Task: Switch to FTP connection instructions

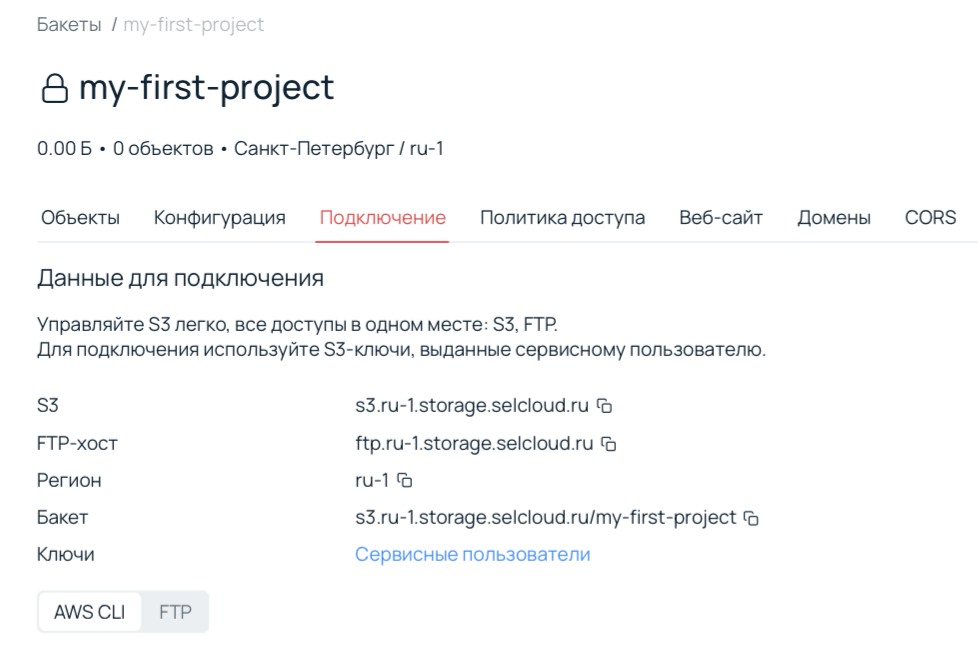Action: coord(175,612)
